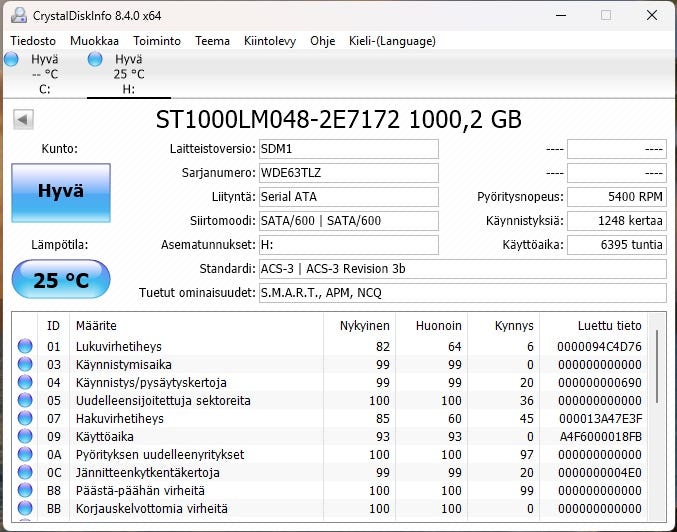Click the Standardi field ACS-3 Revision 3b
Image resolution: width=677 pixels, height=532 pixels.
point(463,269)
